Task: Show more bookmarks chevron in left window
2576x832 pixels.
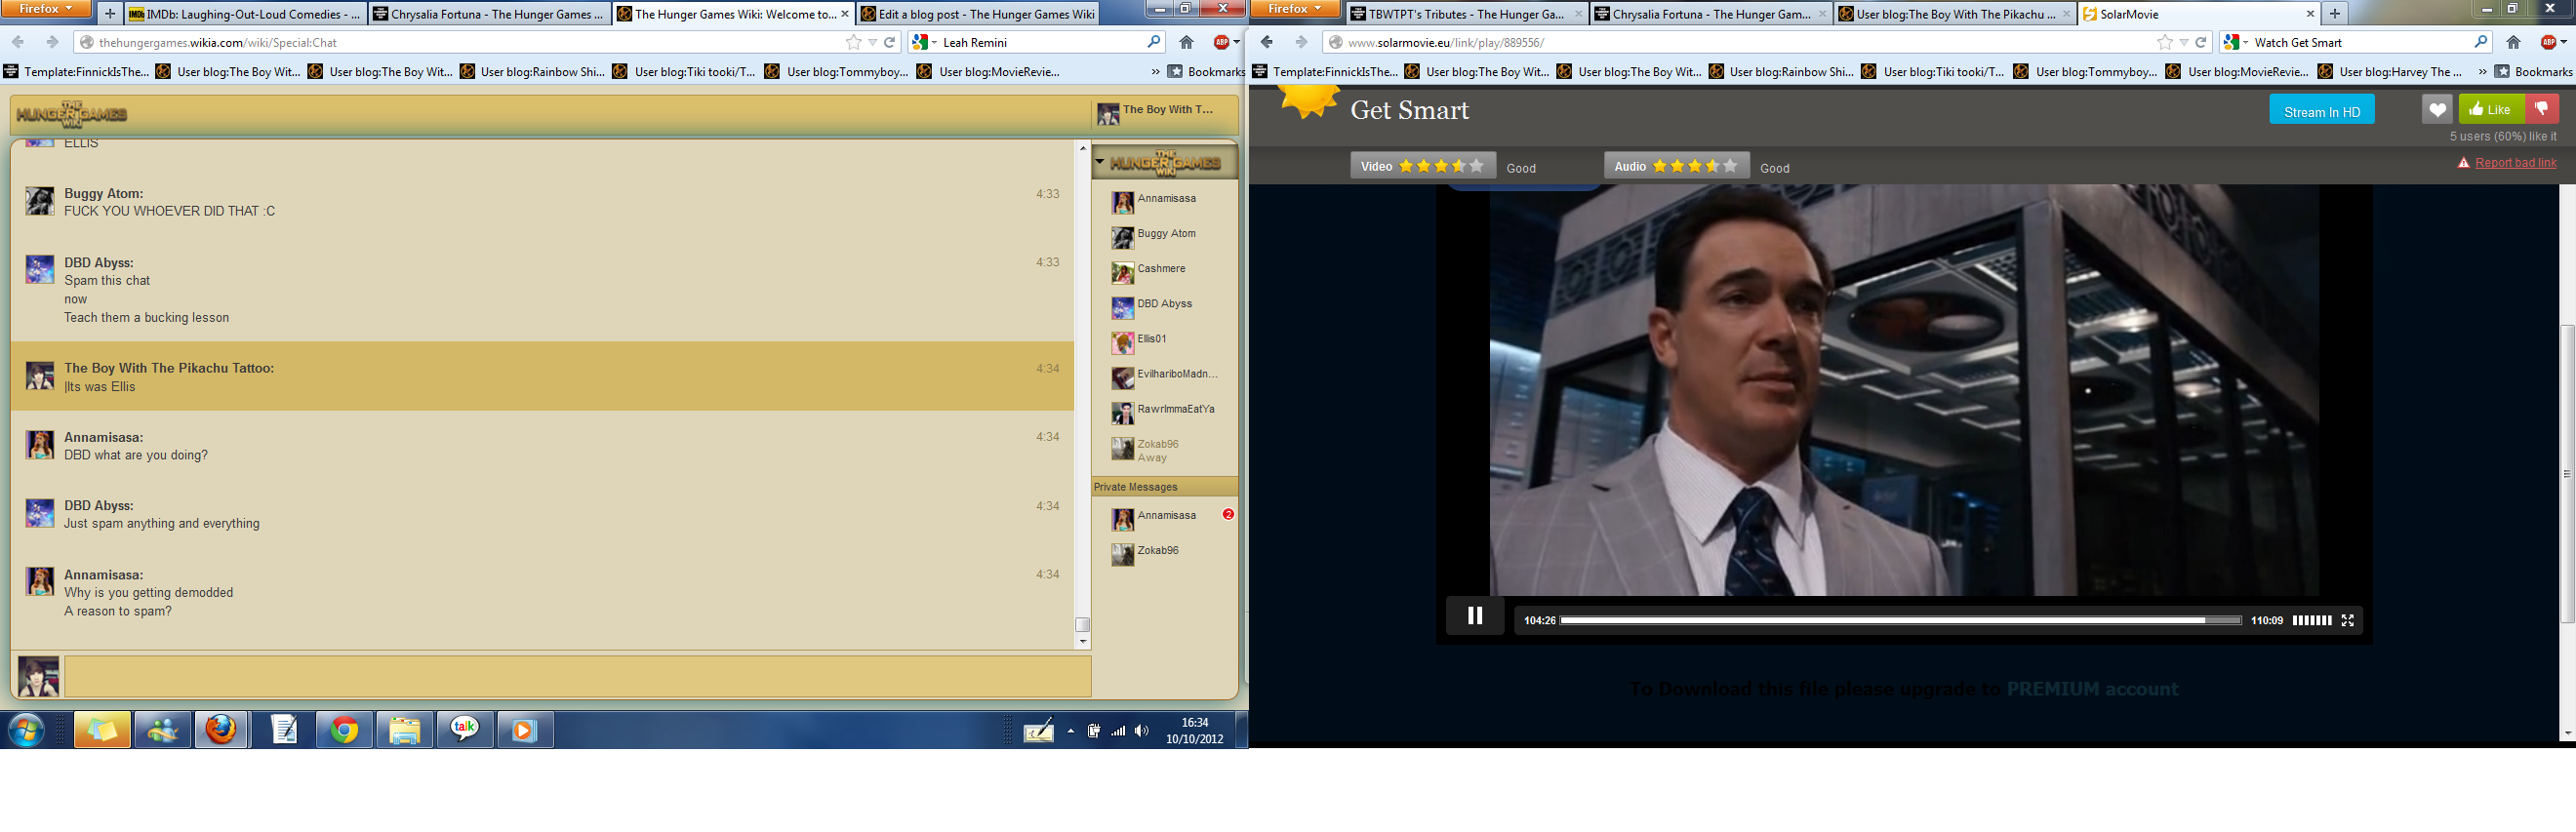Action: (x=1155, y=71)
